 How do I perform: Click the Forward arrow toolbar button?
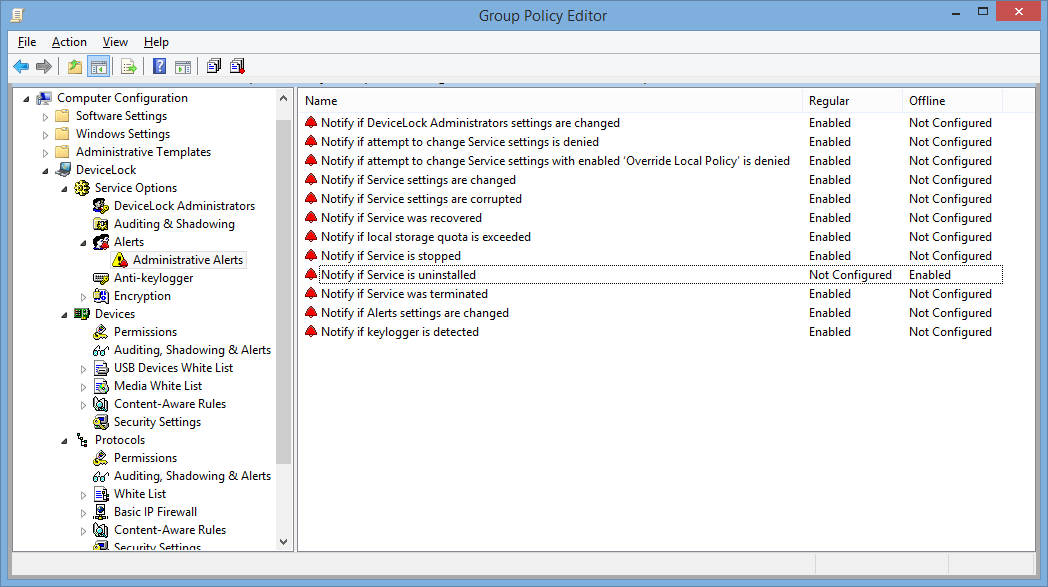coord(44,66)
